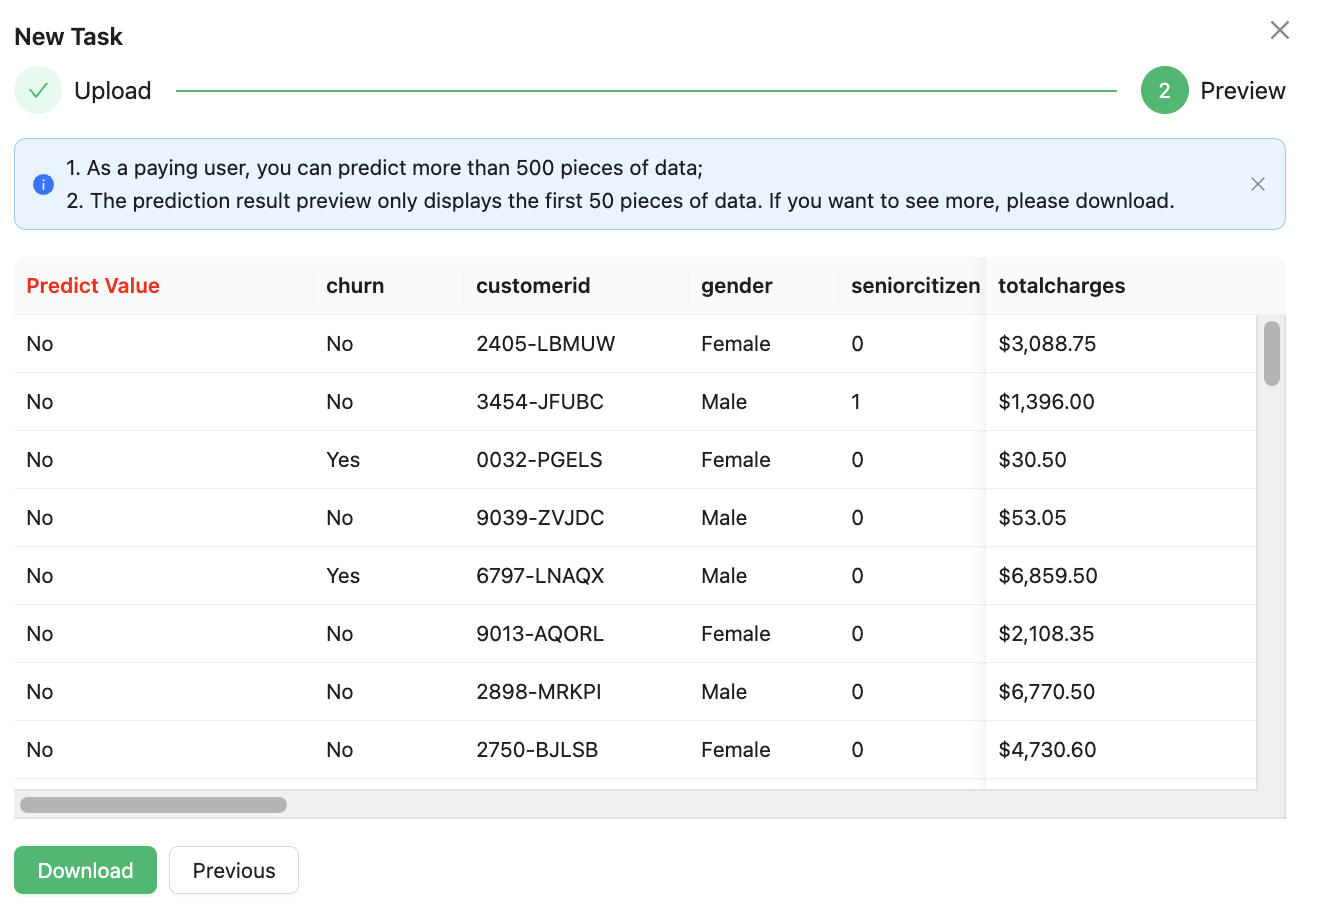Click the gender column header

[736, 286]
